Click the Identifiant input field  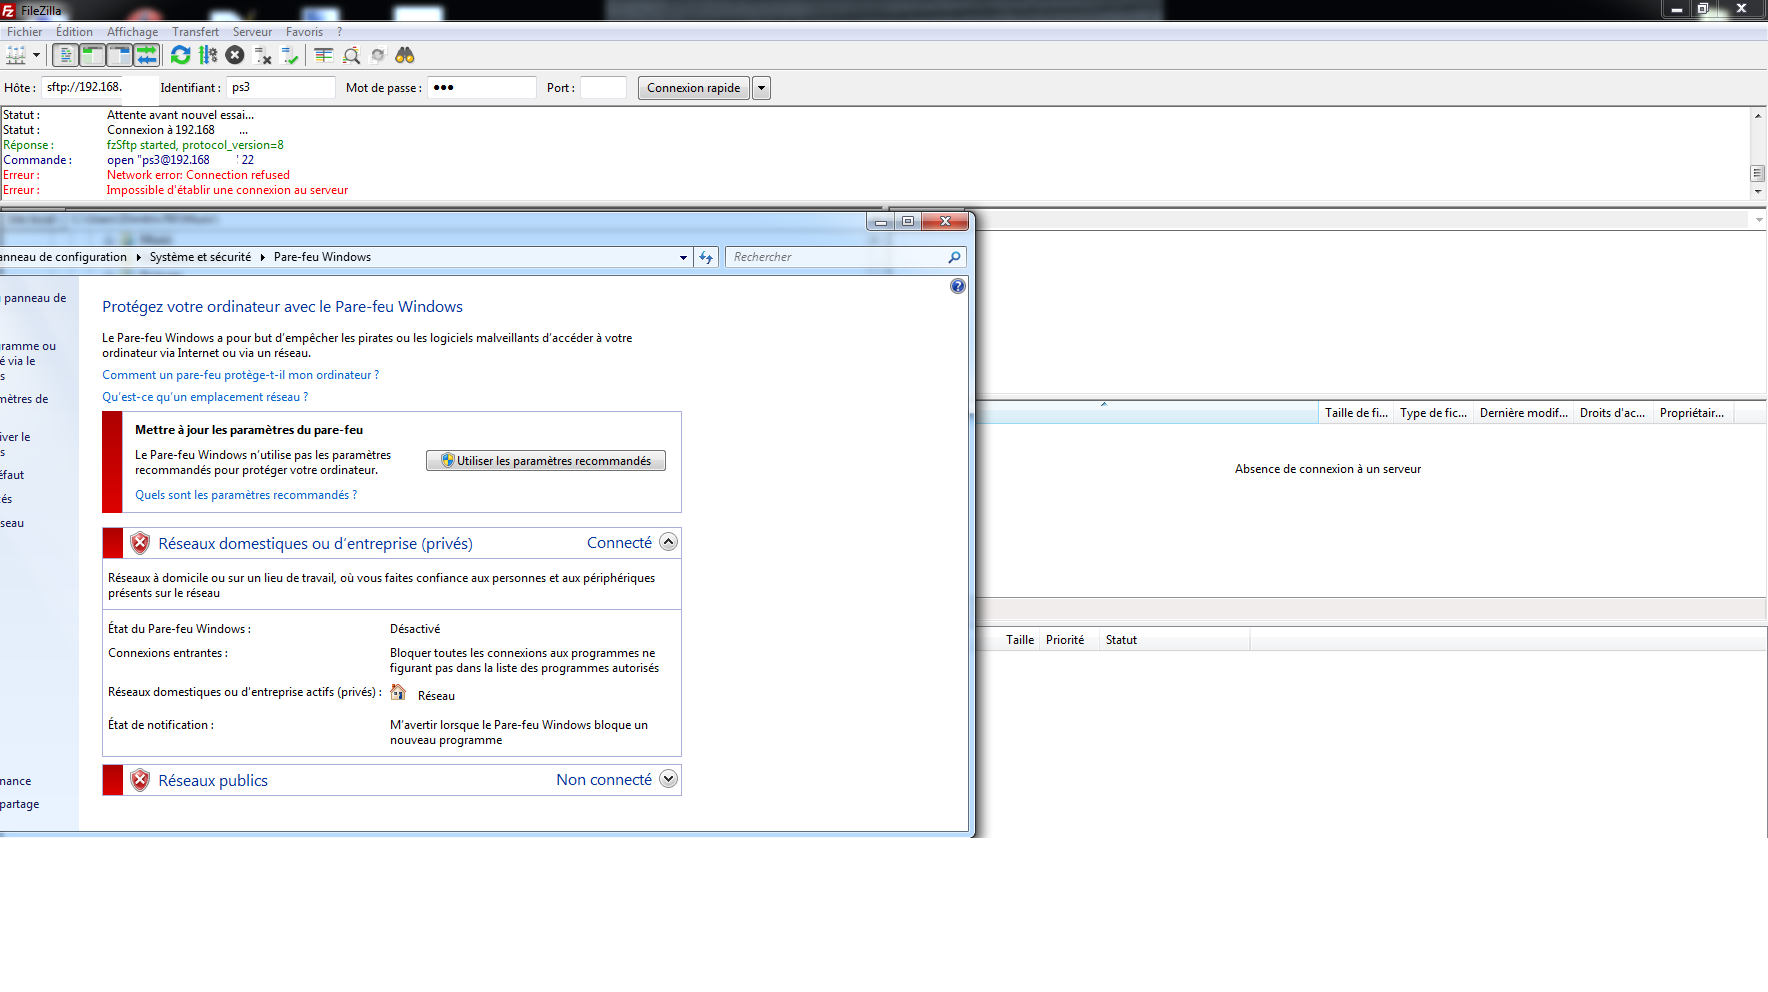click(x=281, y=88)
